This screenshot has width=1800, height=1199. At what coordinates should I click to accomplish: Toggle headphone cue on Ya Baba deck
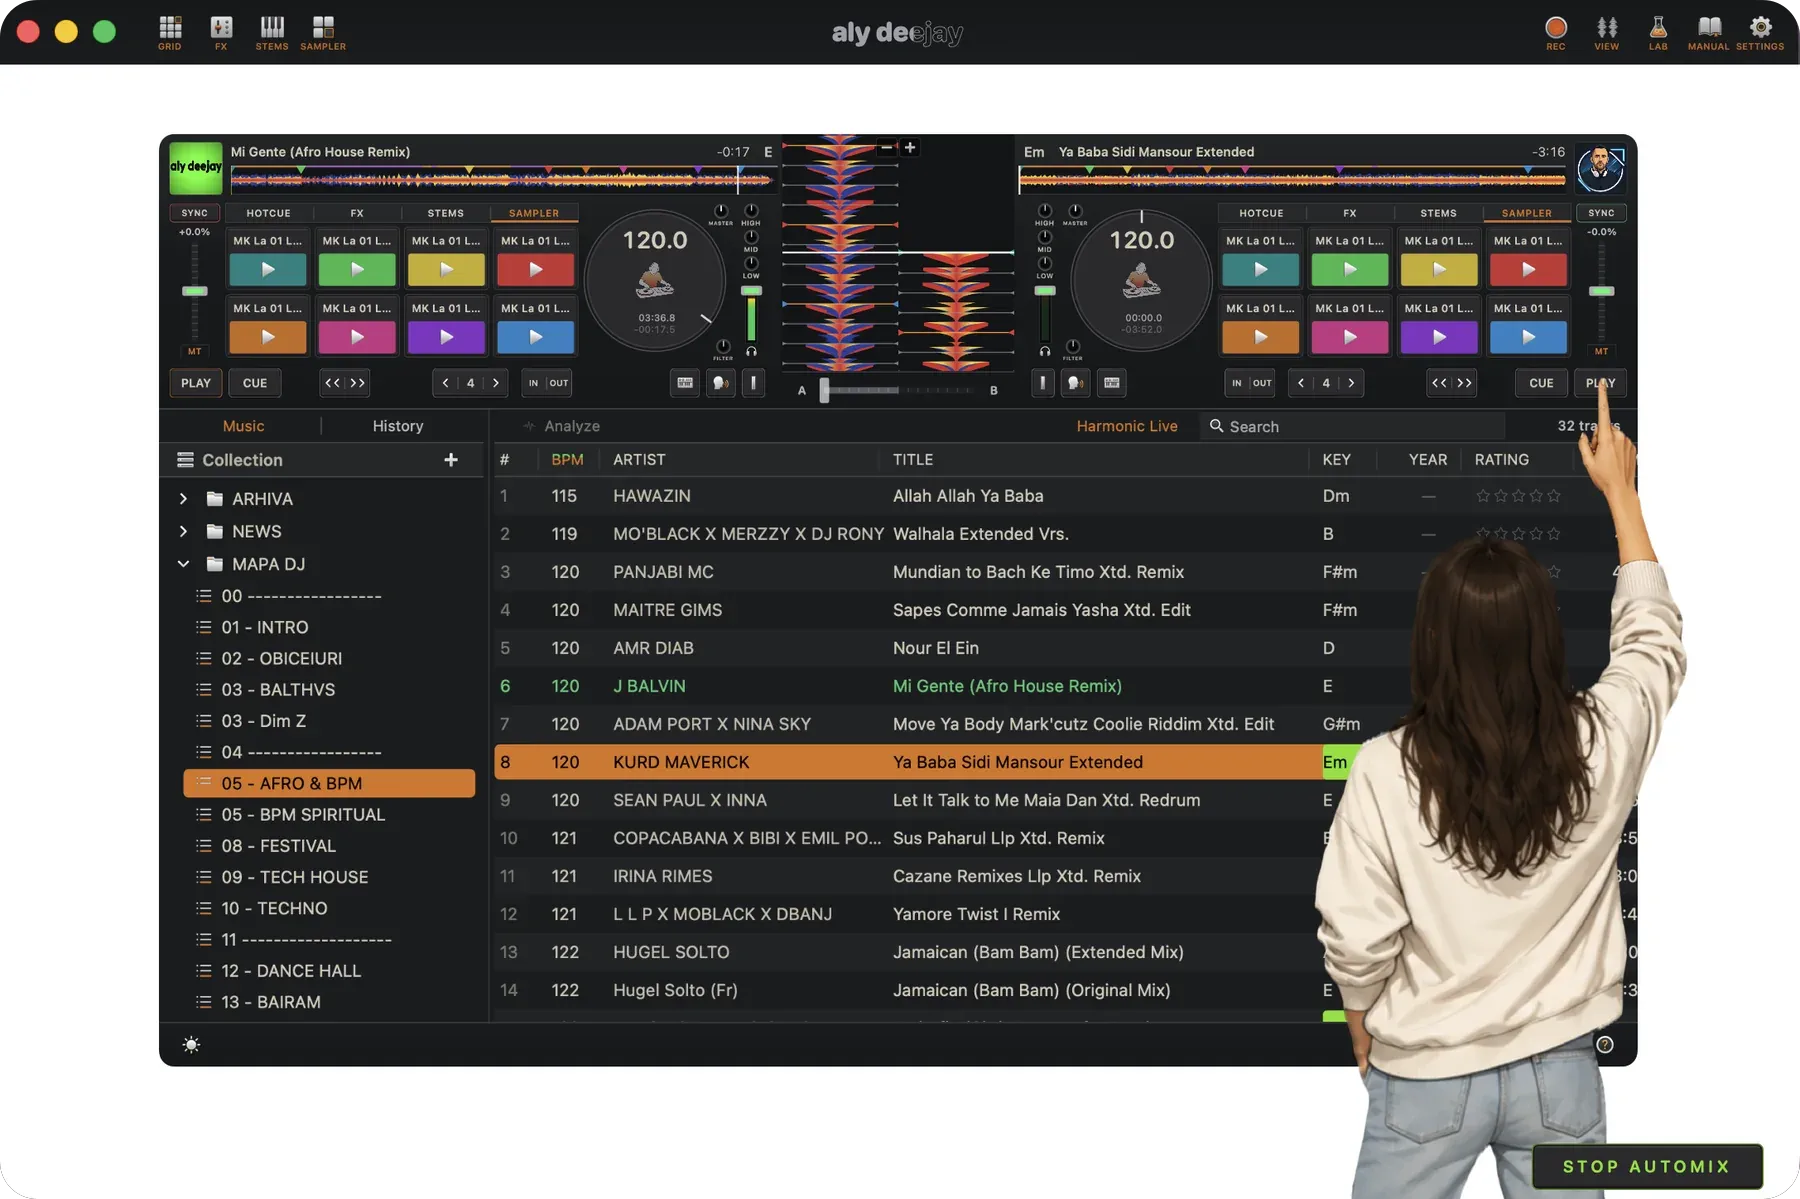[x=1044, y=352]
